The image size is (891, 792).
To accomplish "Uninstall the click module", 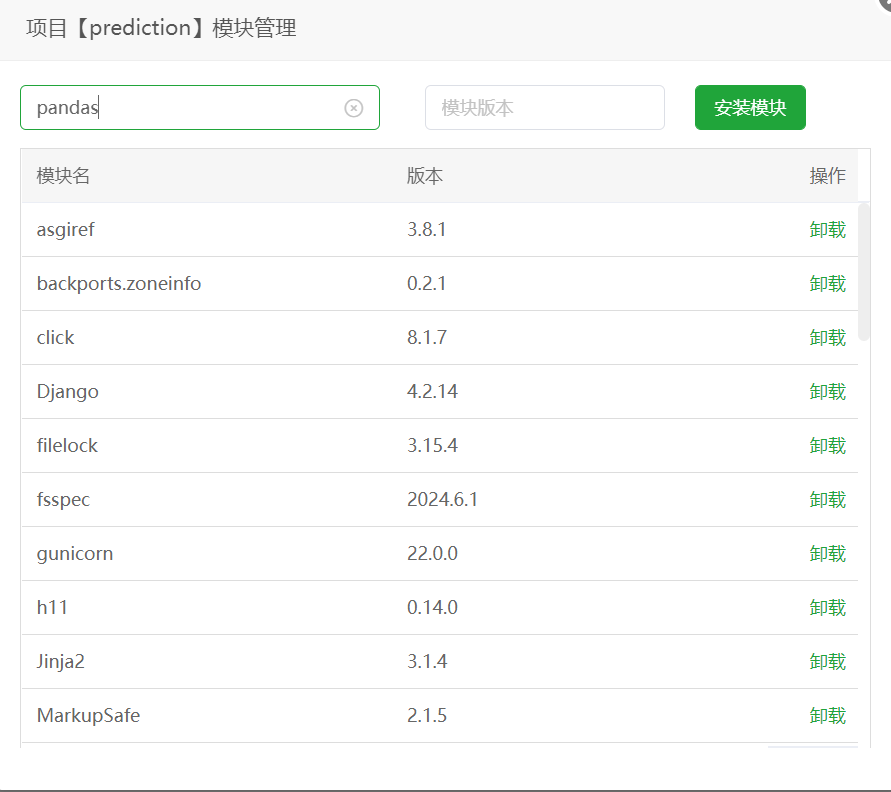I will point(827,337).
